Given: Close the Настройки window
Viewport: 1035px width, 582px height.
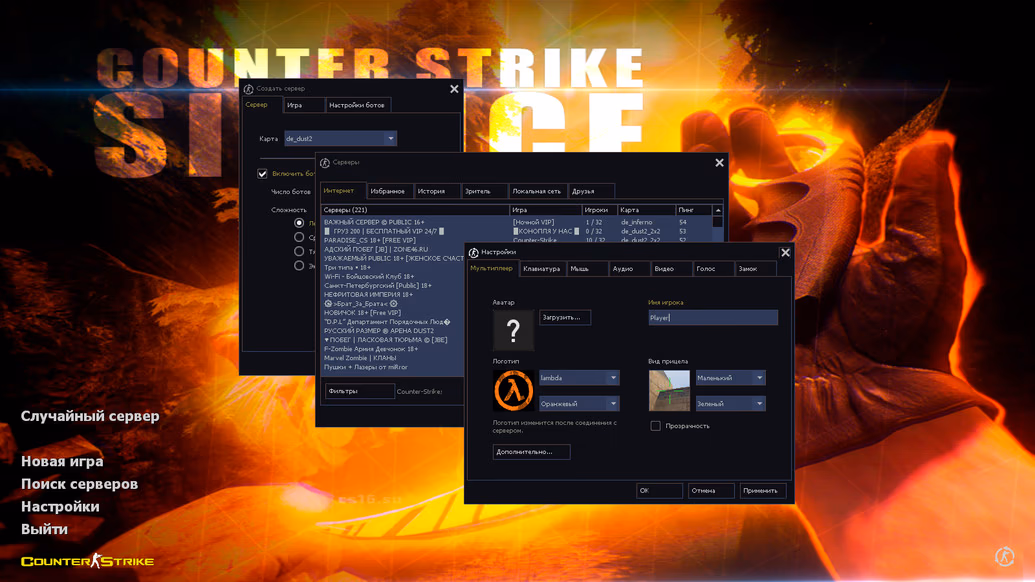Looking at the screenshot, I should pyautogui.click(x=785, y=253).
